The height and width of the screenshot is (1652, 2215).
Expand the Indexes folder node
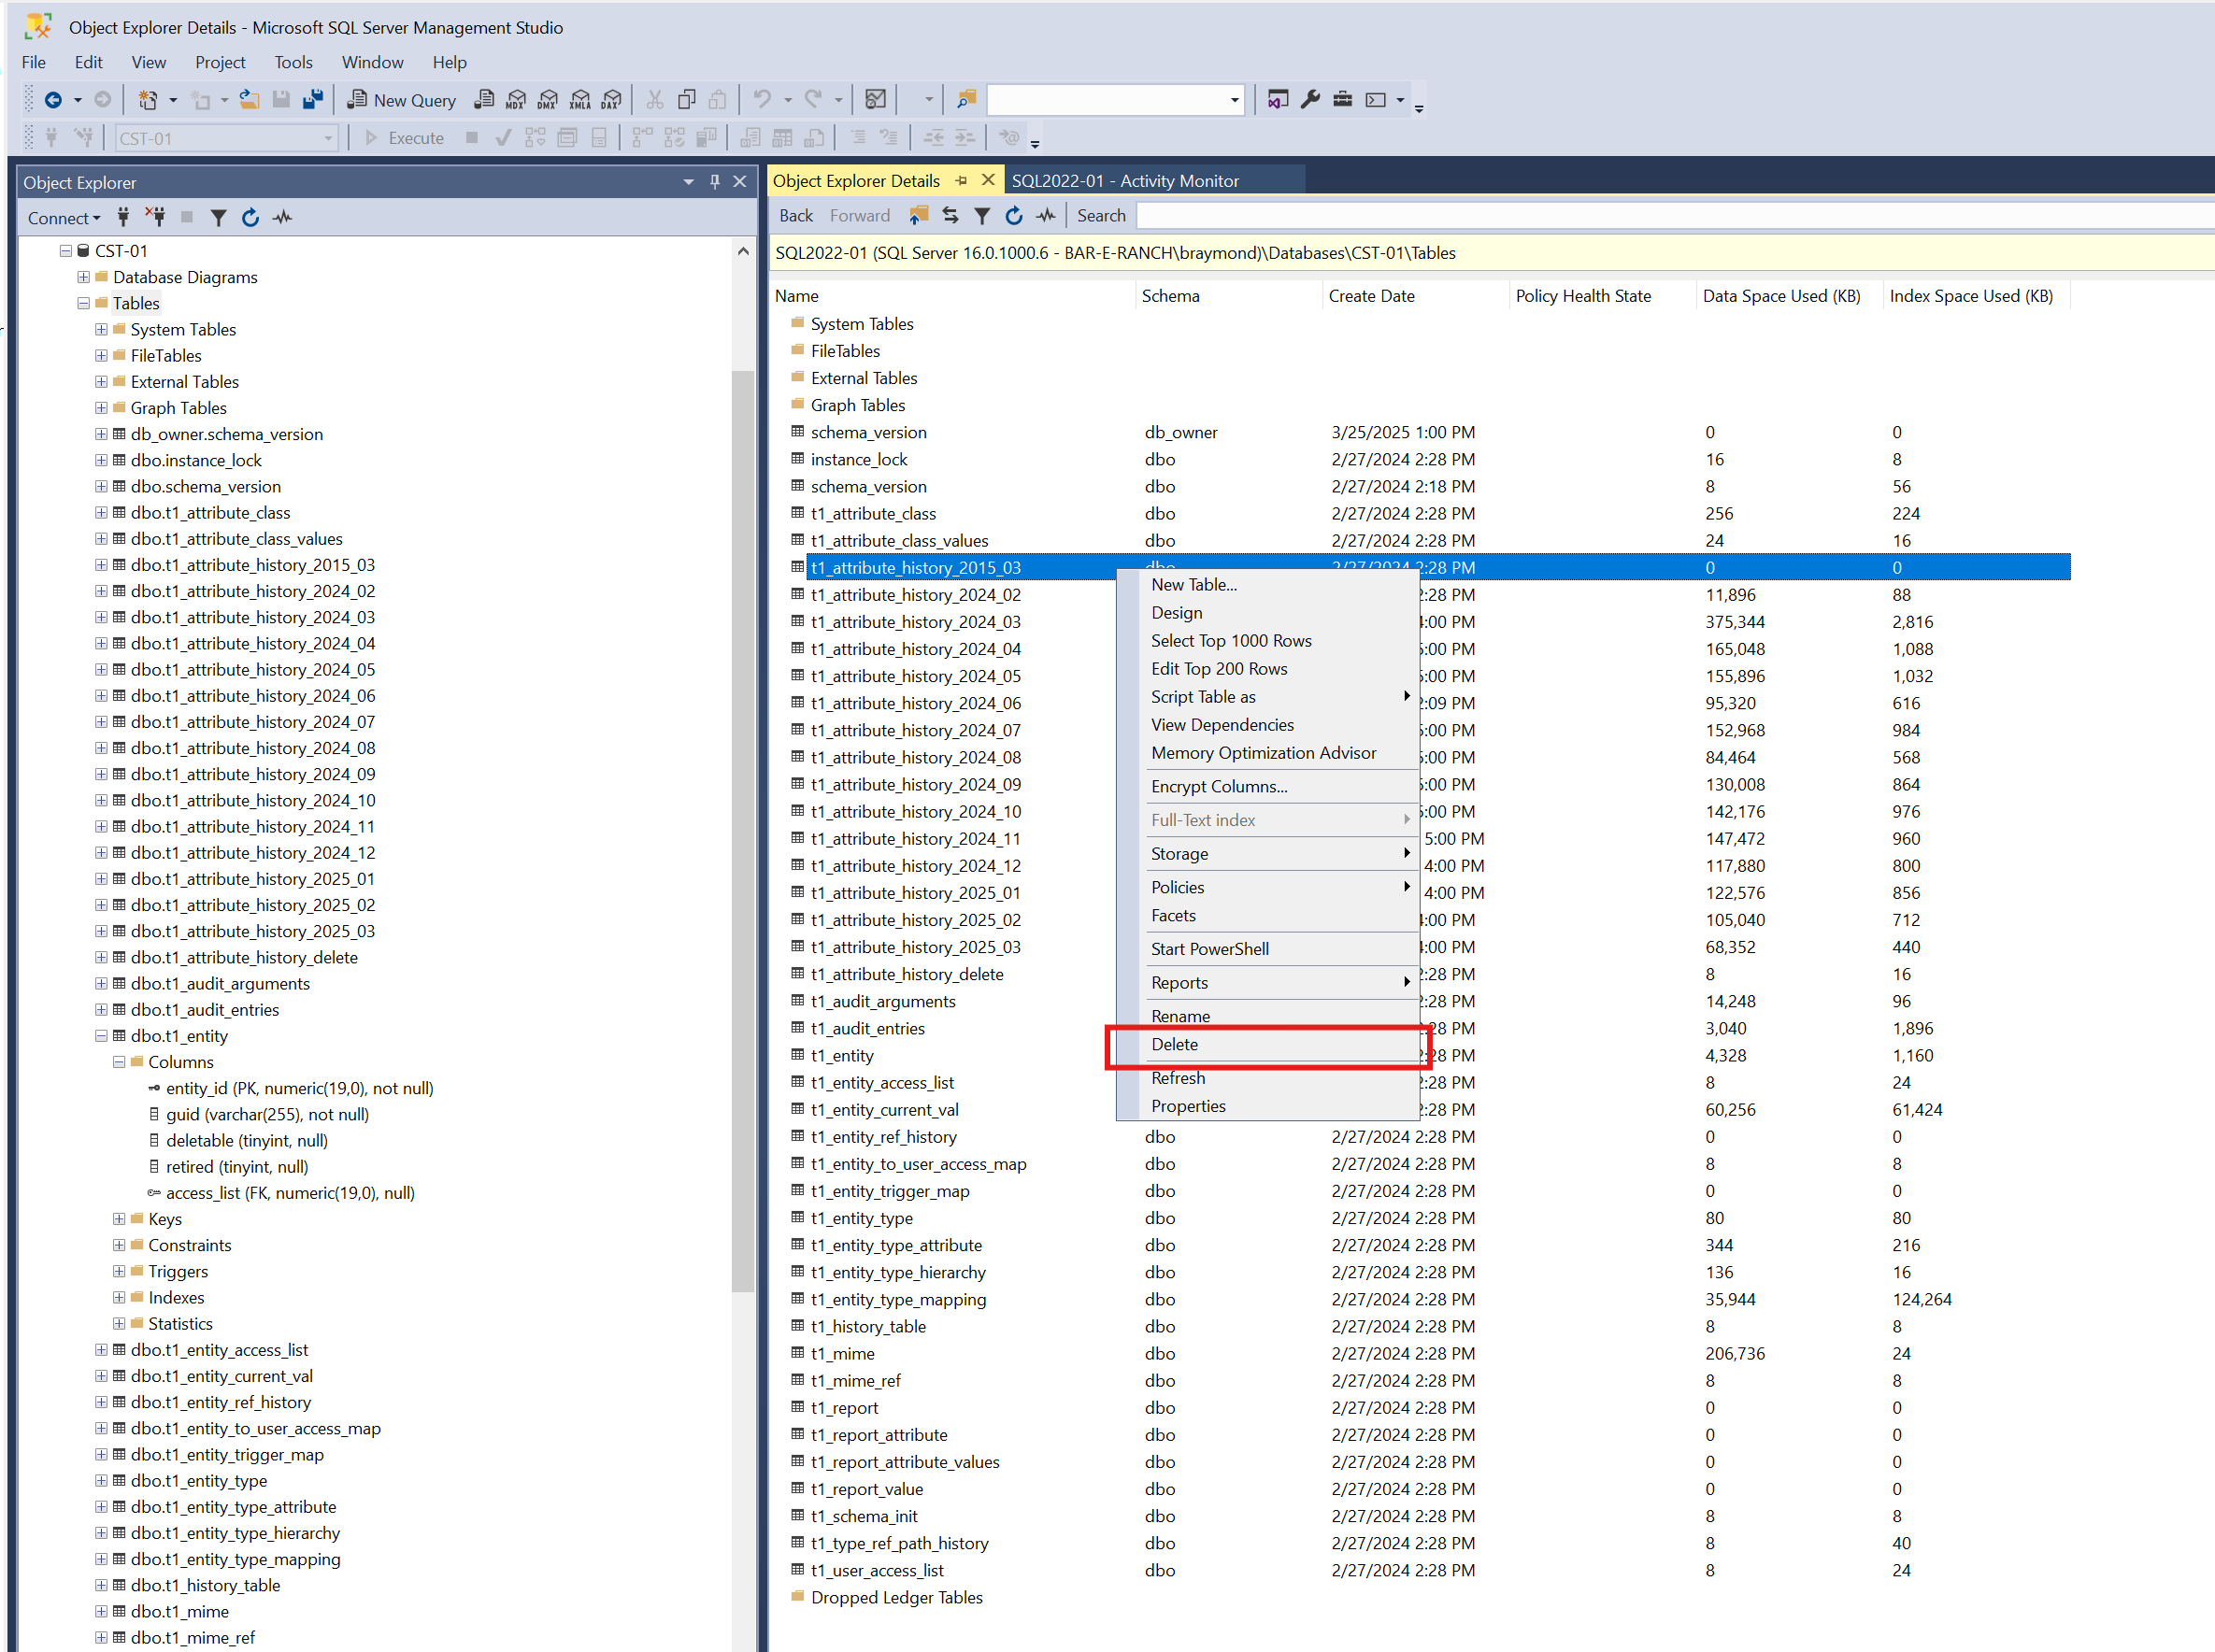[119, 1297]
